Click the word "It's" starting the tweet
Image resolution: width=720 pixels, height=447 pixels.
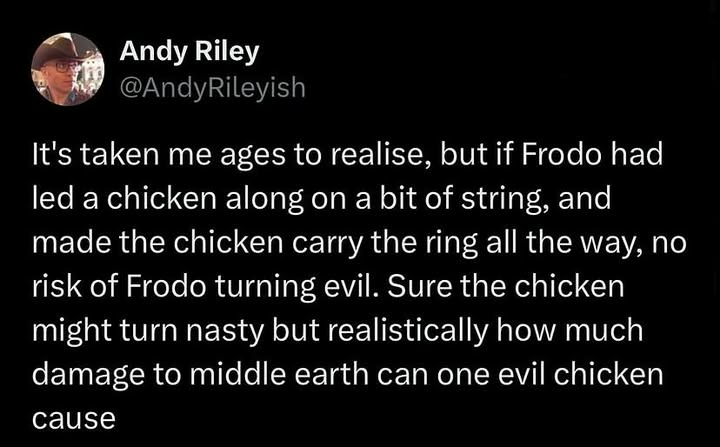51,157
